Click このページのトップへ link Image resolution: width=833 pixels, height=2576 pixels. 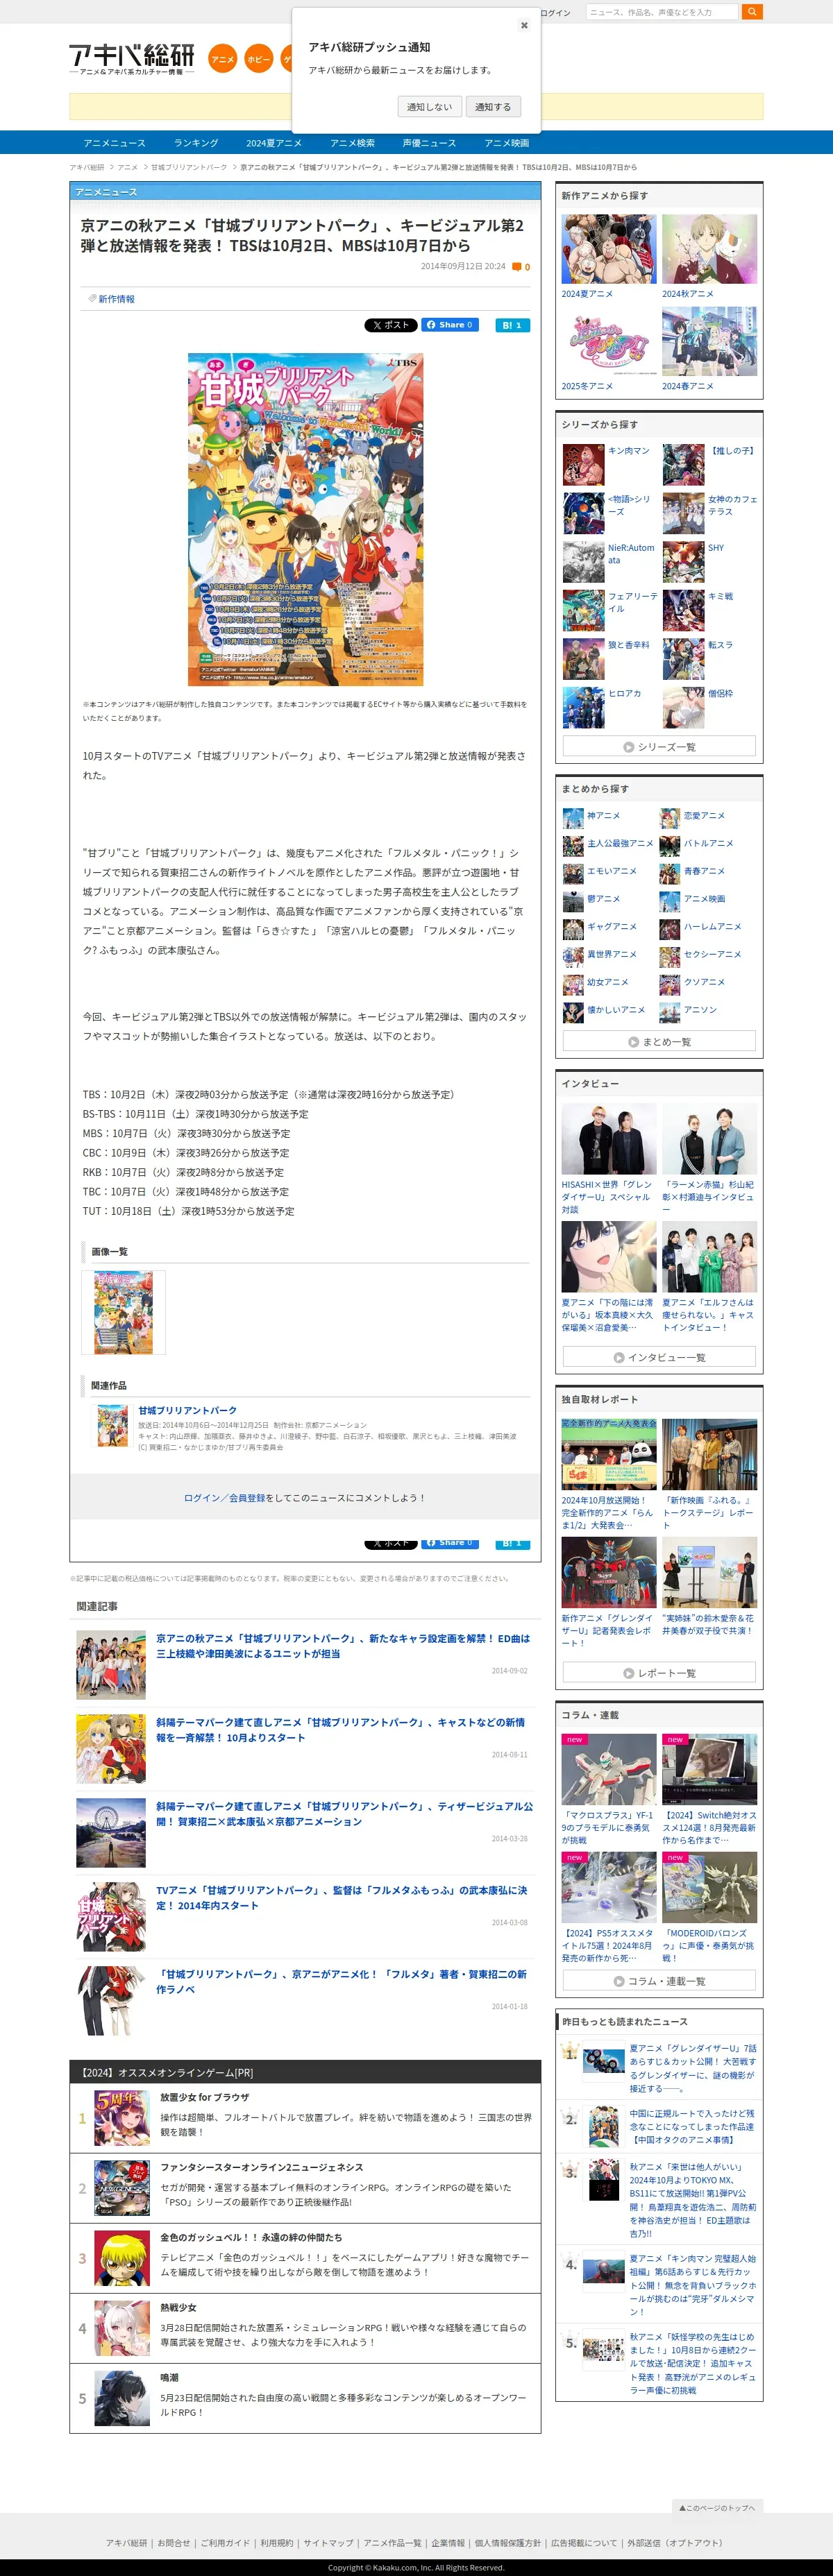click(x=717, y=2508)
